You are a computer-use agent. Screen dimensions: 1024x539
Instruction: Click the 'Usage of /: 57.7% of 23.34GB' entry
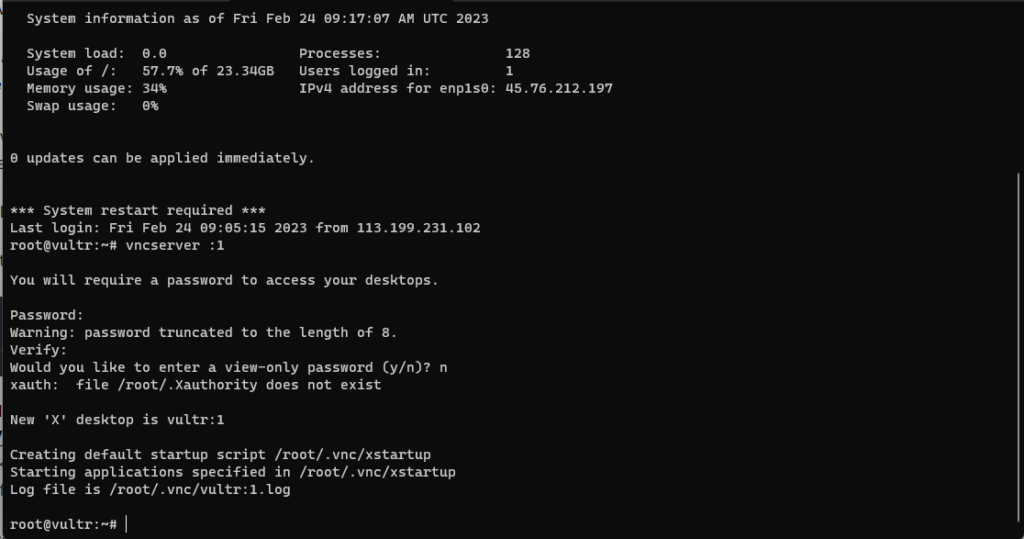pos(150,71)
